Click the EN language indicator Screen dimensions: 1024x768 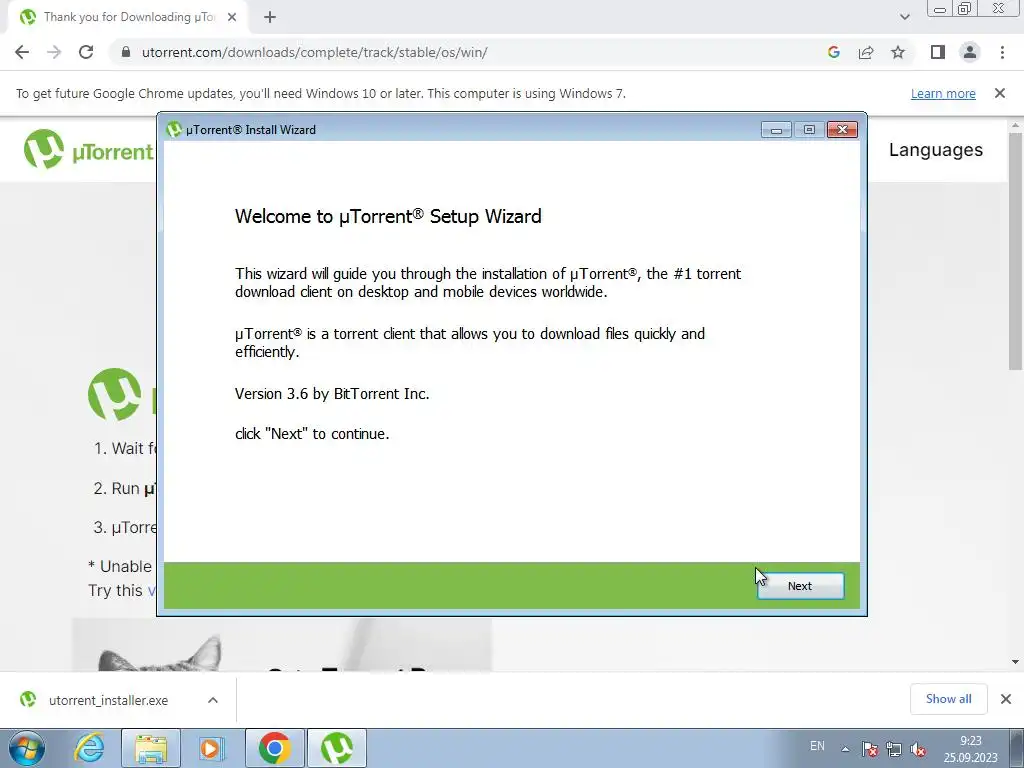(817, 746)
